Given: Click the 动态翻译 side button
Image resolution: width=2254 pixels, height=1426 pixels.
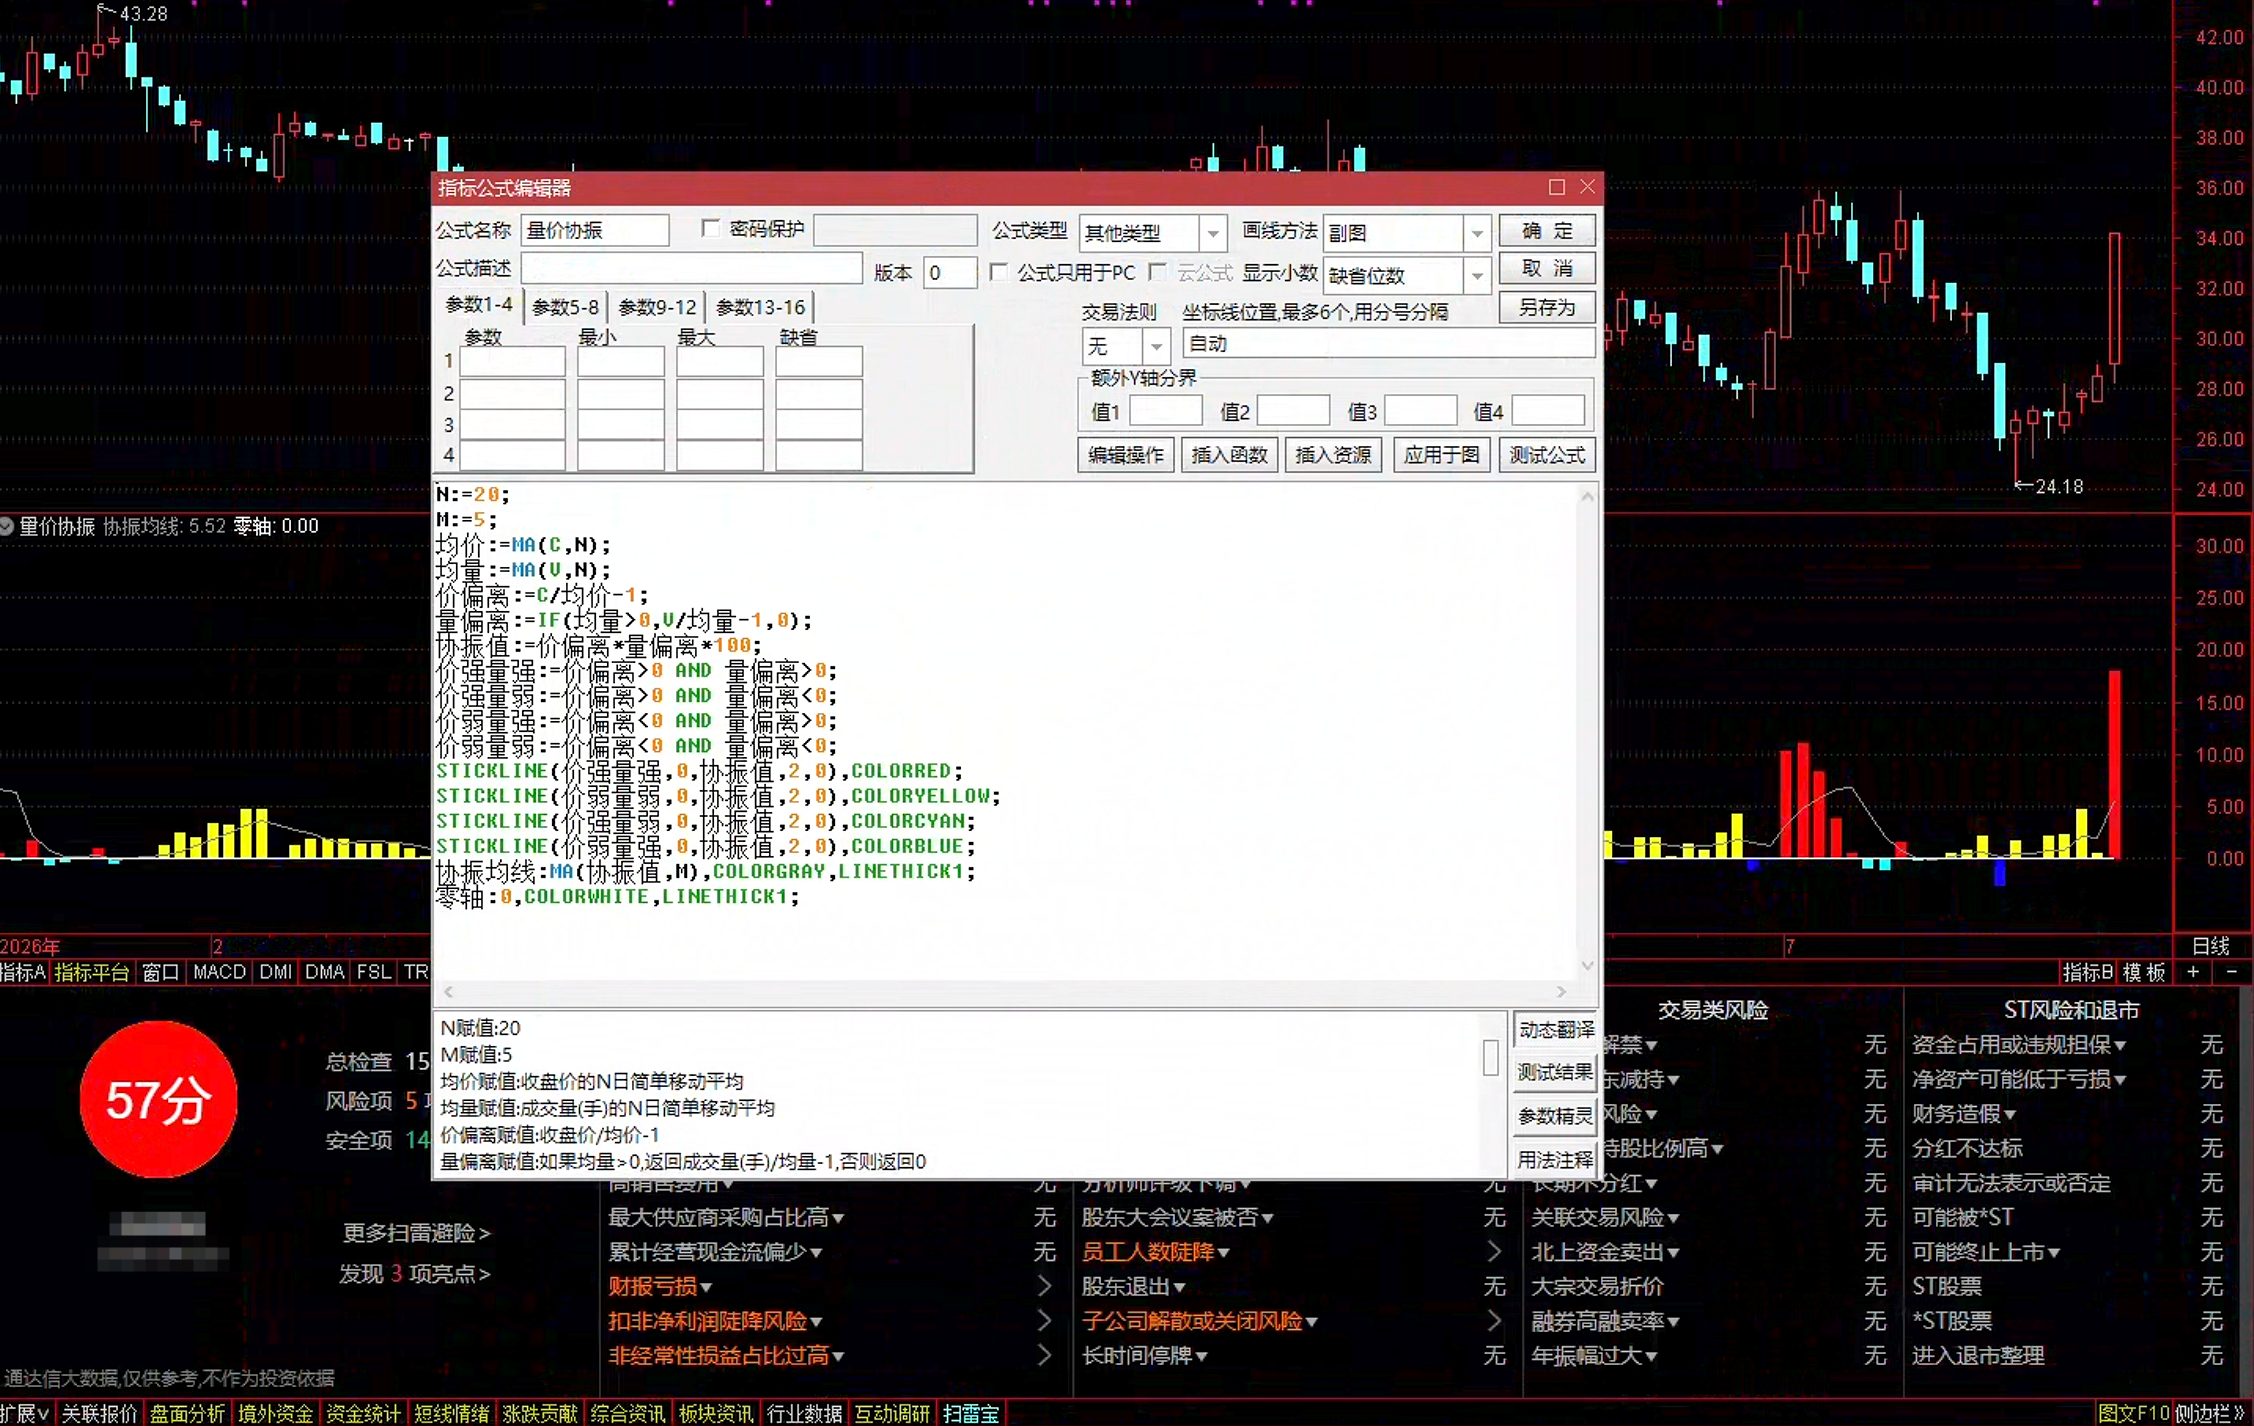Looking at the screenshot, I should tap(1554, 1030).
